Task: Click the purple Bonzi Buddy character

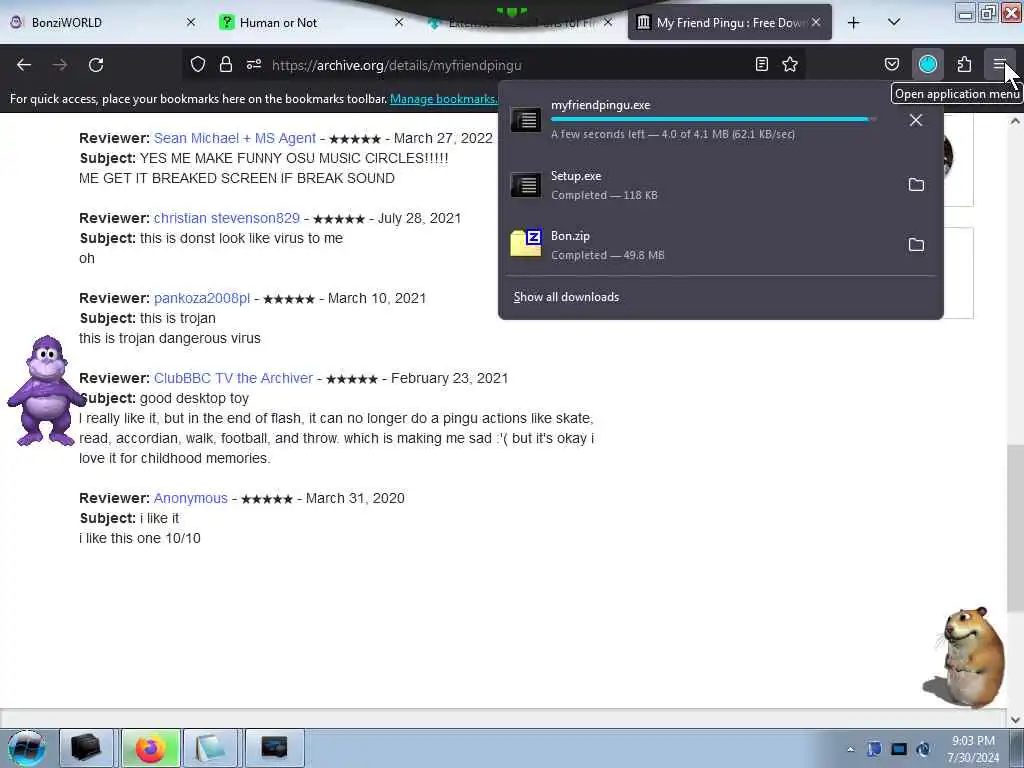Action: [44, 391]
